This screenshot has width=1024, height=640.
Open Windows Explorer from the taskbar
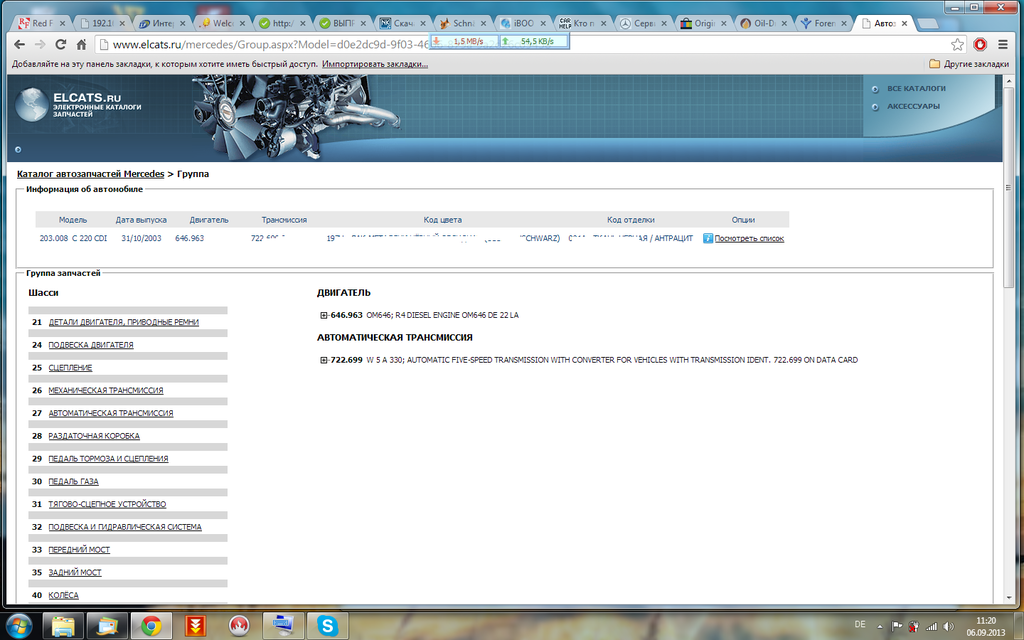[63, 625]
